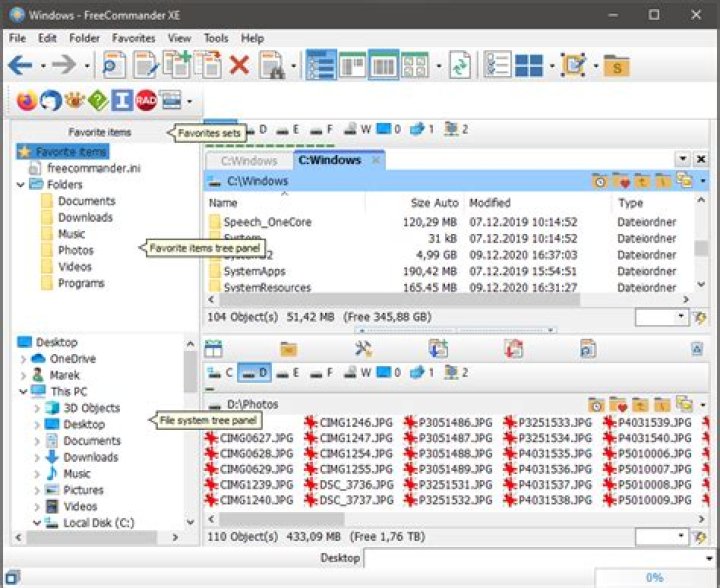Switch to Thumbnails view mode icon

[415, 65]
